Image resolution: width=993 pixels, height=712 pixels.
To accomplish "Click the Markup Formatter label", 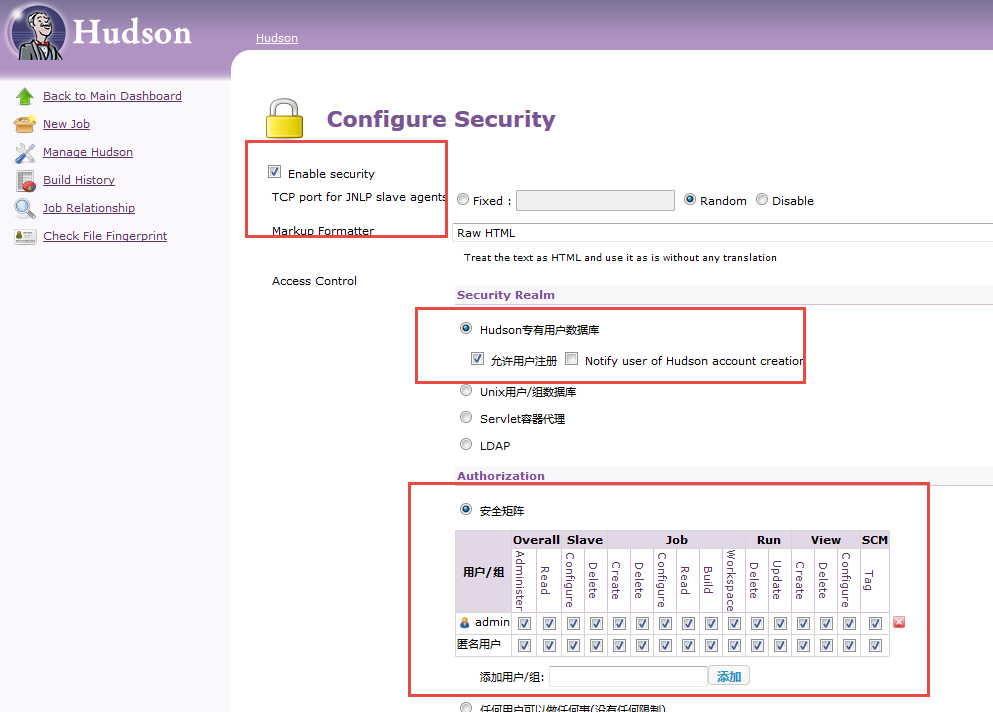I will tap(323, 231).
